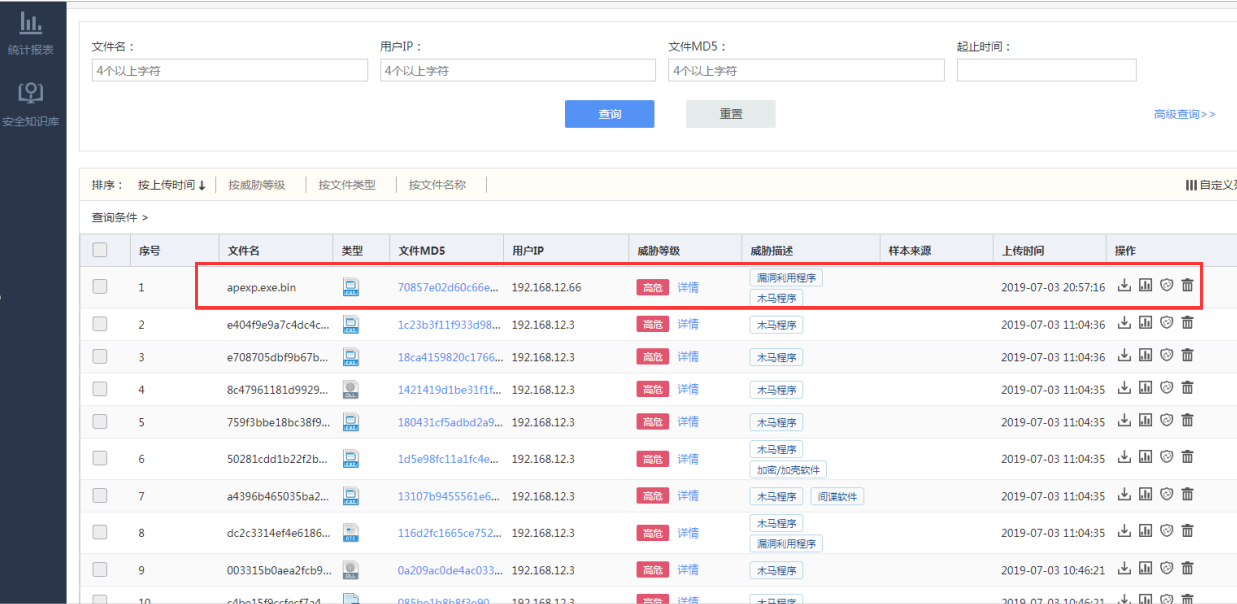Viewport: 1237px width, 604px height.
Task: Check the box for row 1 apexp.exe.bin
Action: [100, 287]
